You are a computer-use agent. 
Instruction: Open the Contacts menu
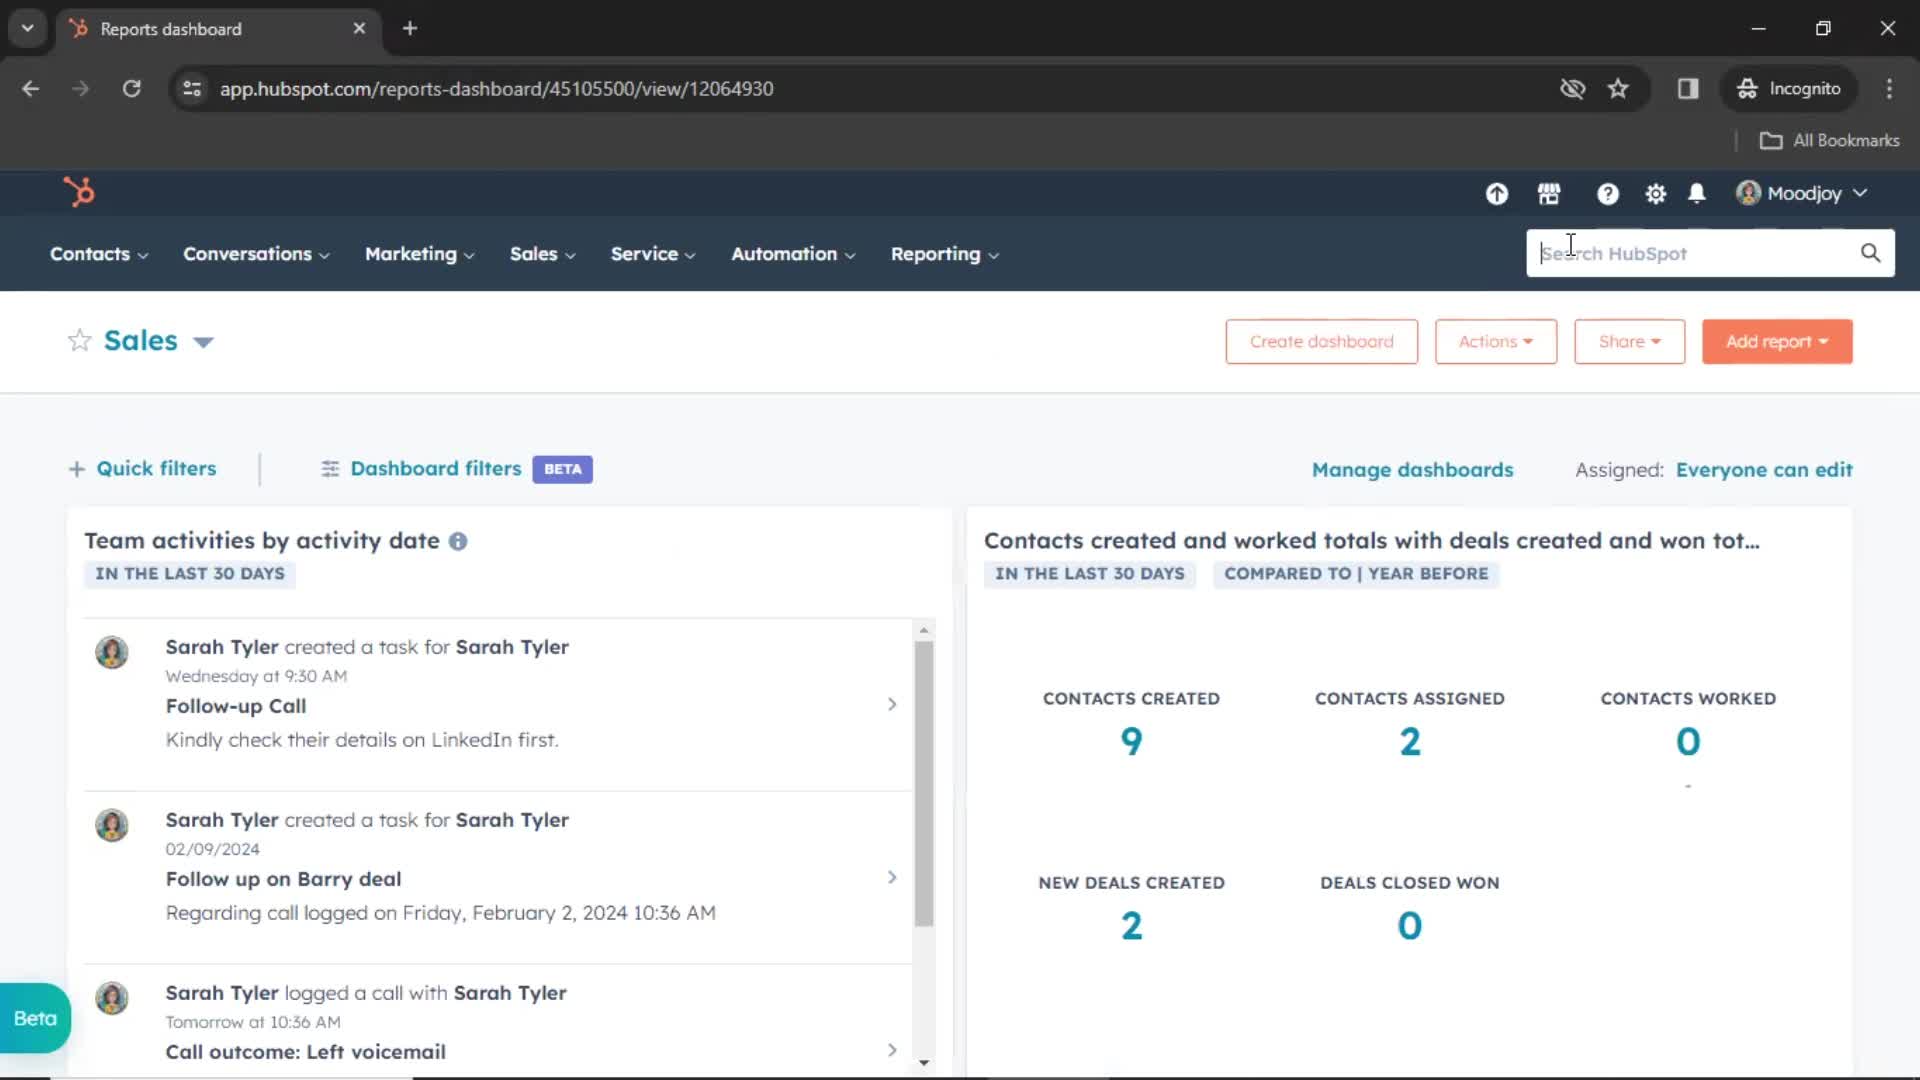[99, 254]
